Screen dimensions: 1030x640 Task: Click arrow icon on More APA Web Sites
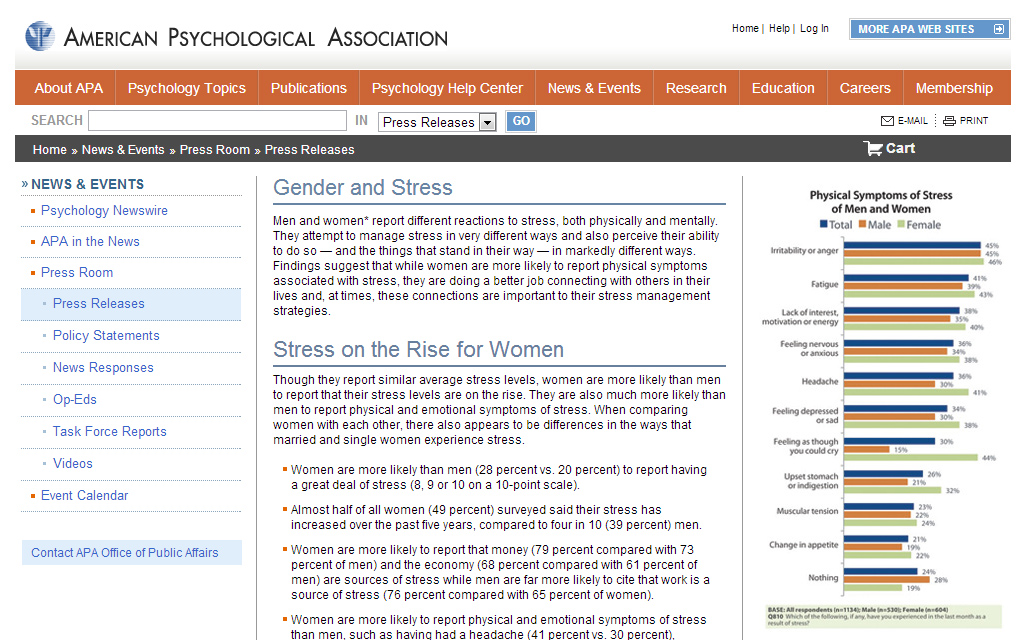[998, 29]
